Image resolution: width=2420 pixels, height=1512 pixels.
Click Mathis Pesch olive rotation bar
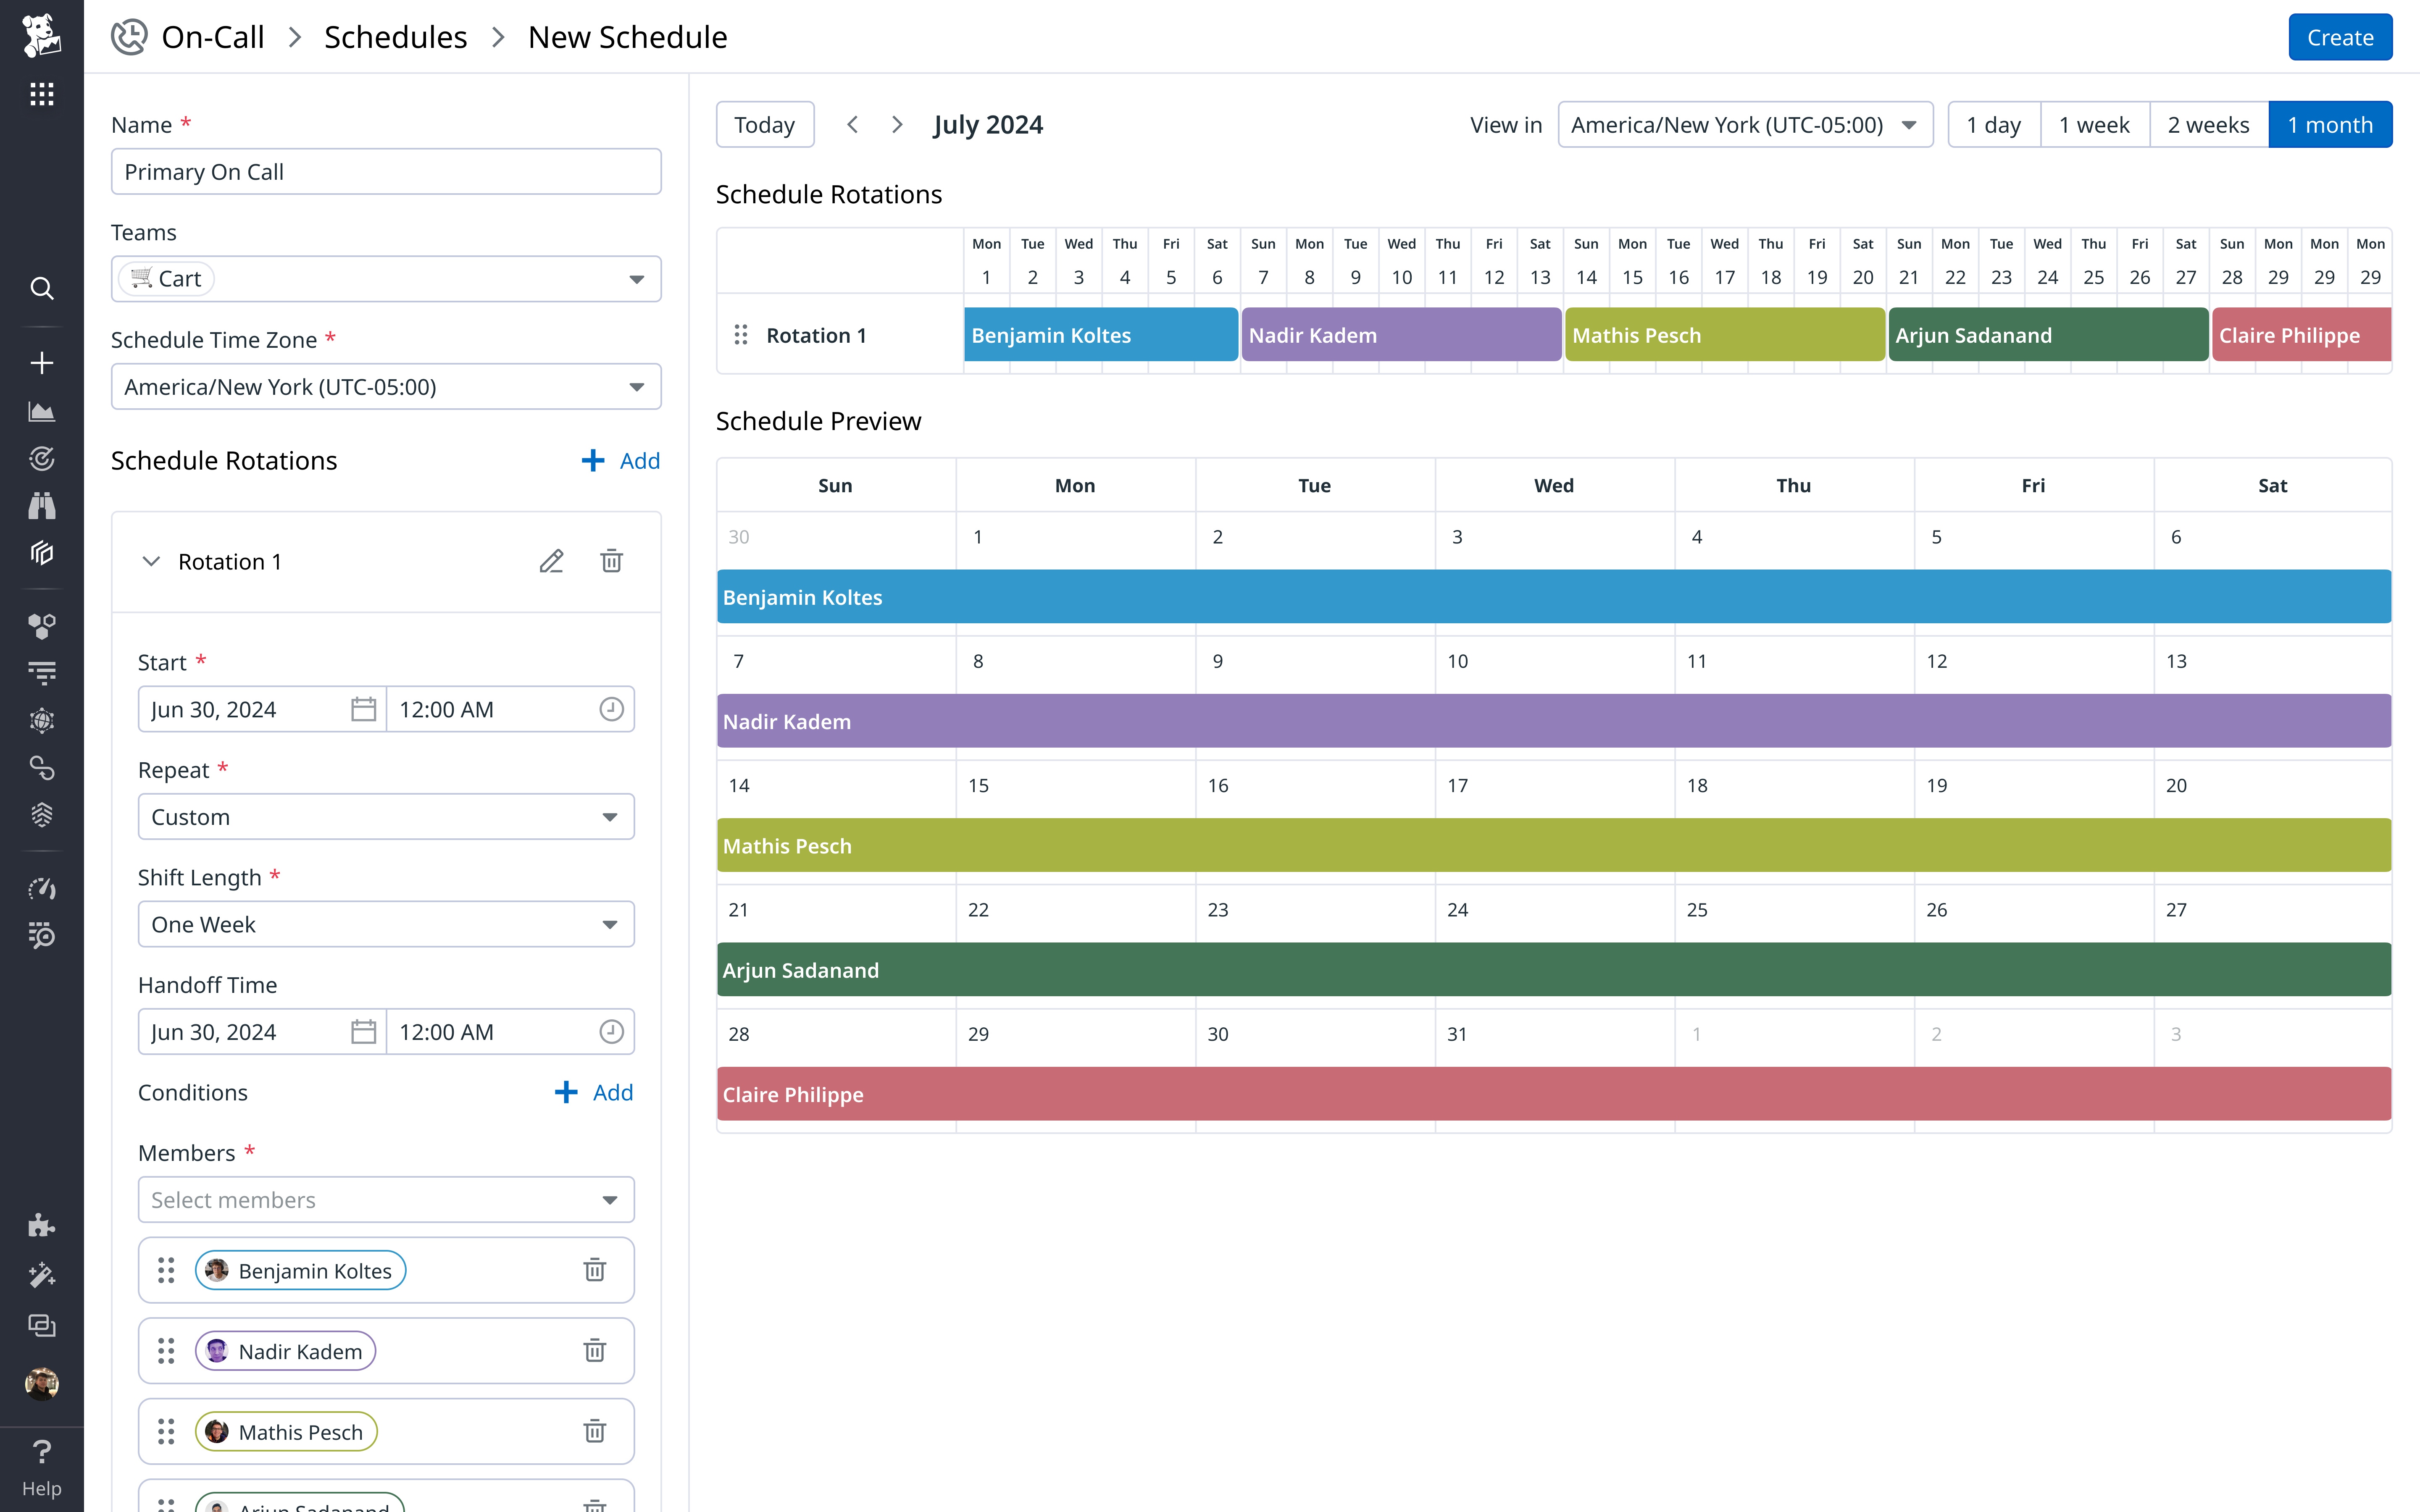1723,335
